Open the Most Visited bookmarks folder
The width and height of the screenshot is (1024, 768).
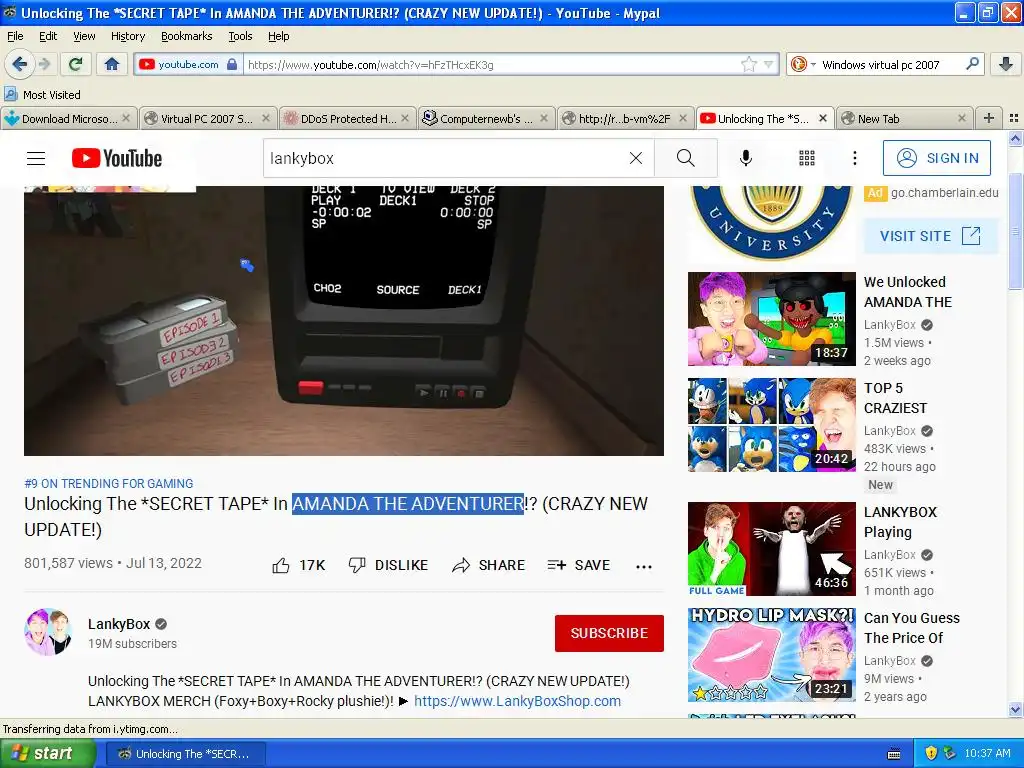point(42,95)
